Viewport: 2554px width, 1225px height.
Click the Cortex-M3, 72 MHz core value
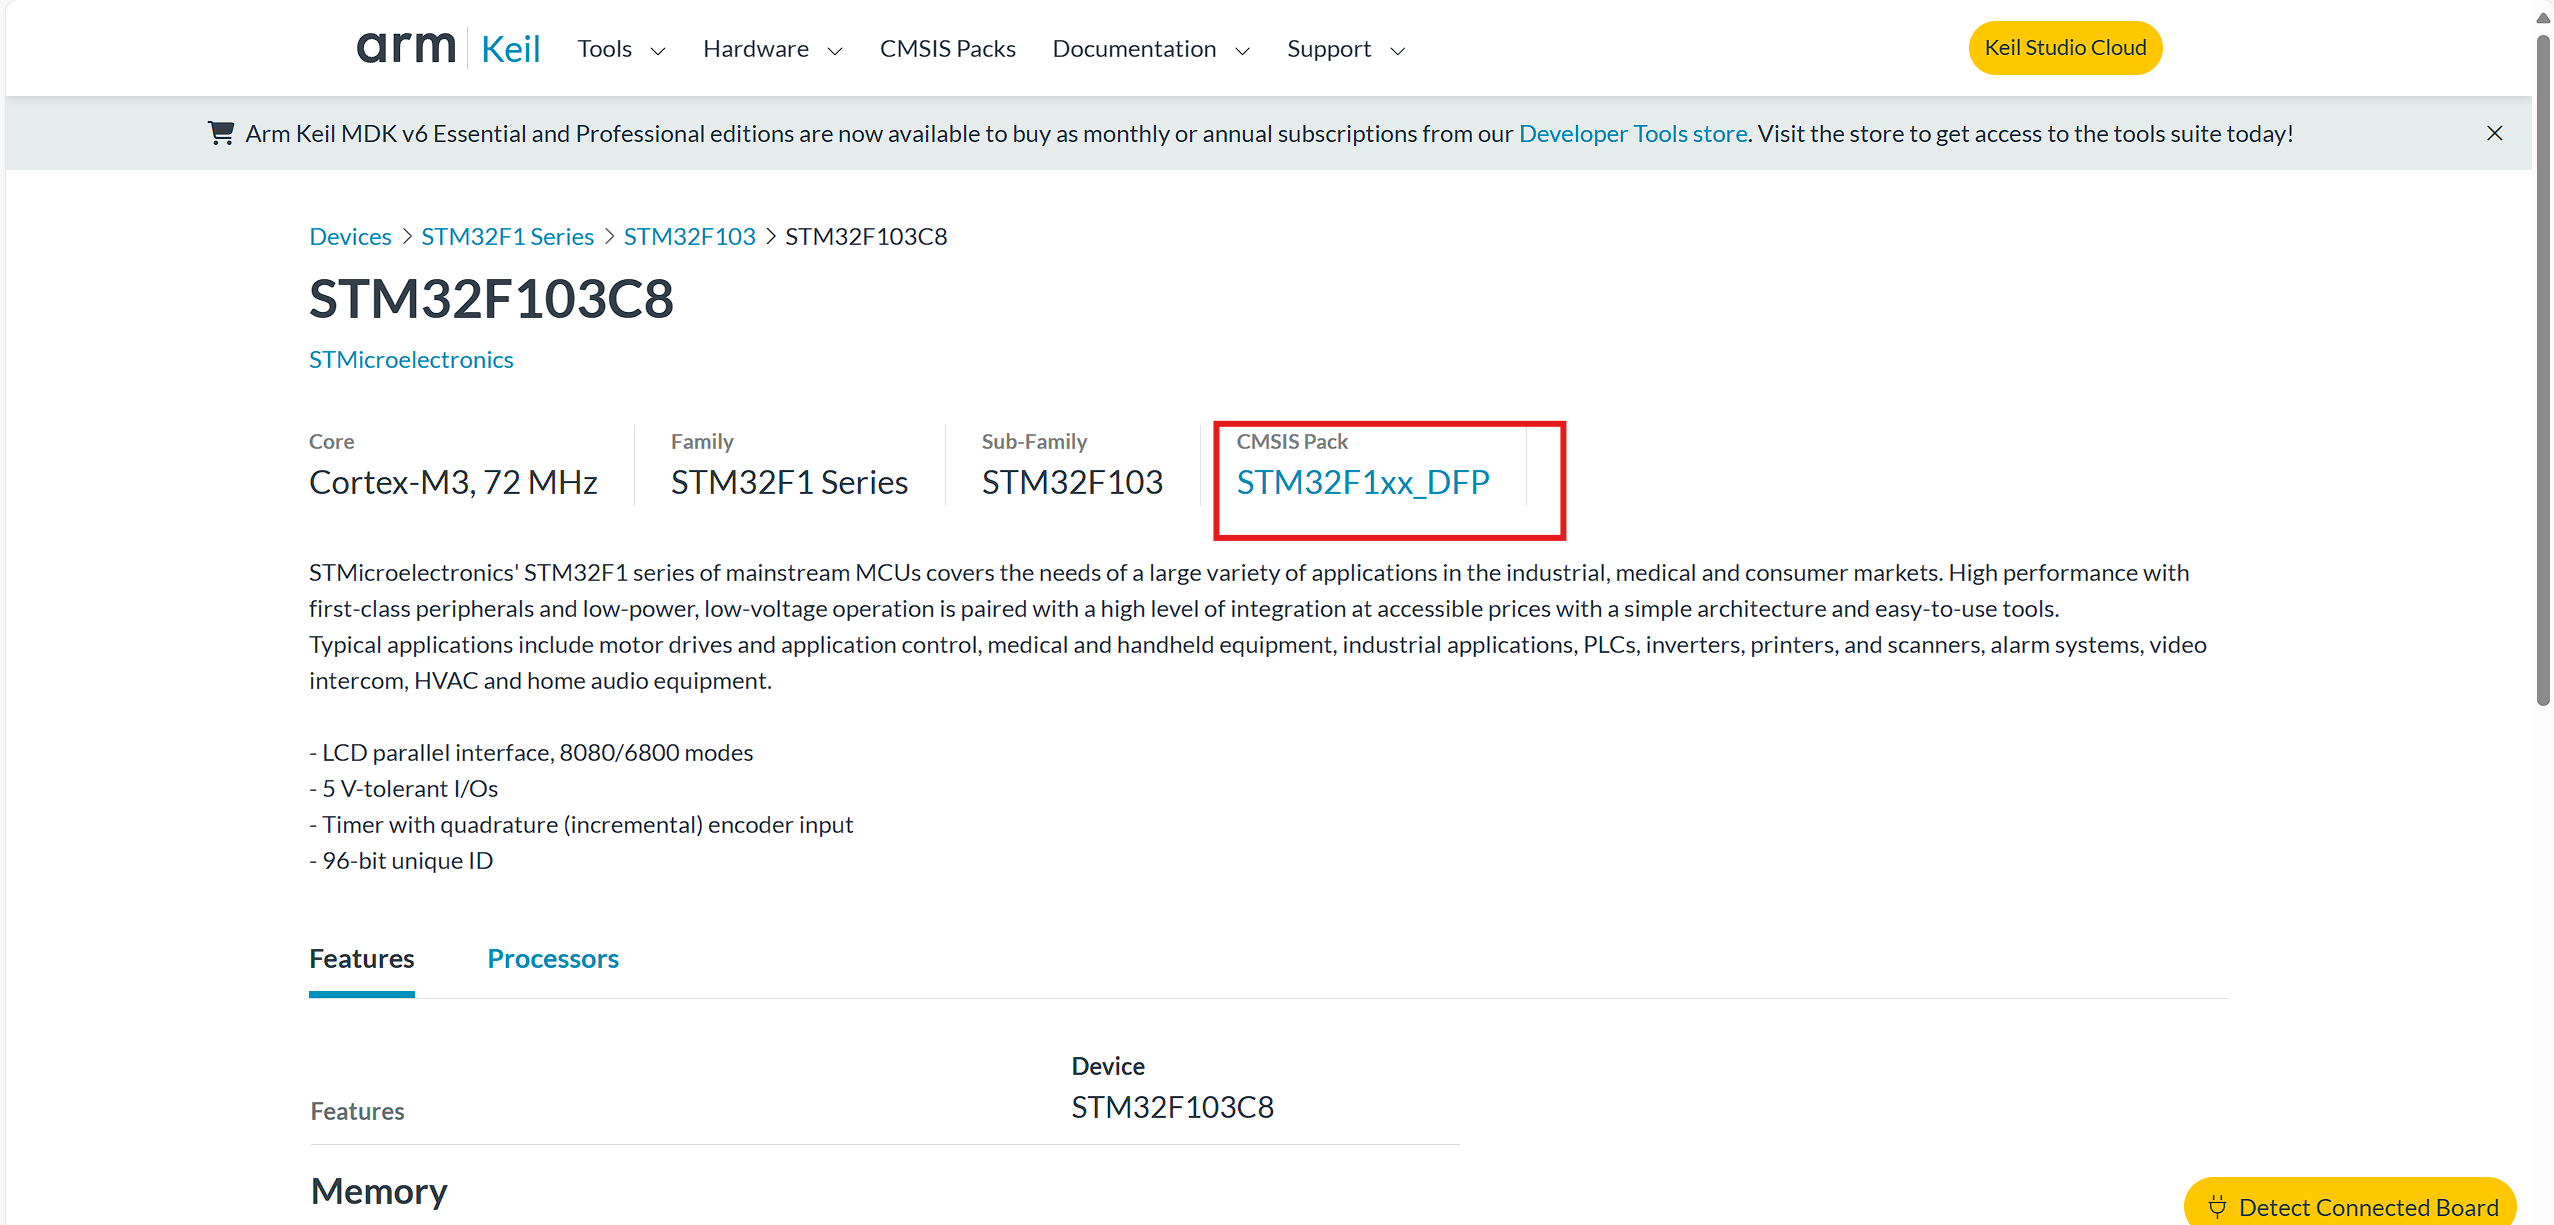pyautogui.click(x=453, y=482)
